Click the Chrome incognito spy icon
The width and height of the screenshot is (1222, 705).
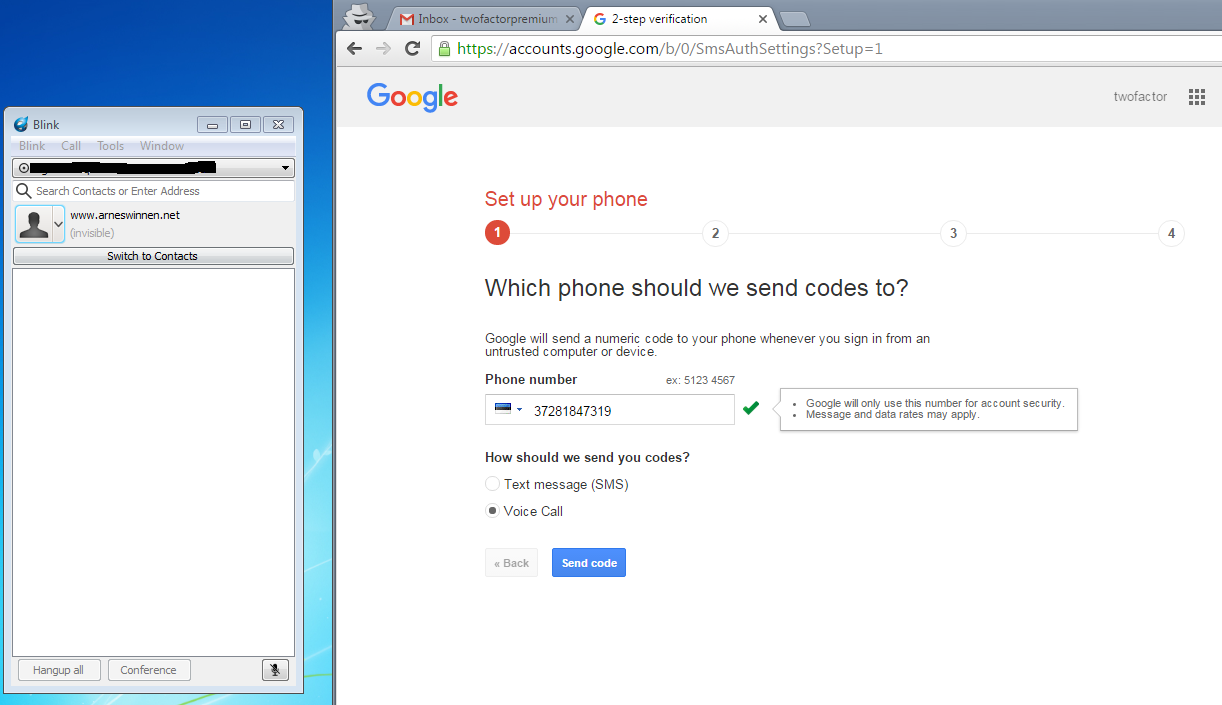(358, 16)
